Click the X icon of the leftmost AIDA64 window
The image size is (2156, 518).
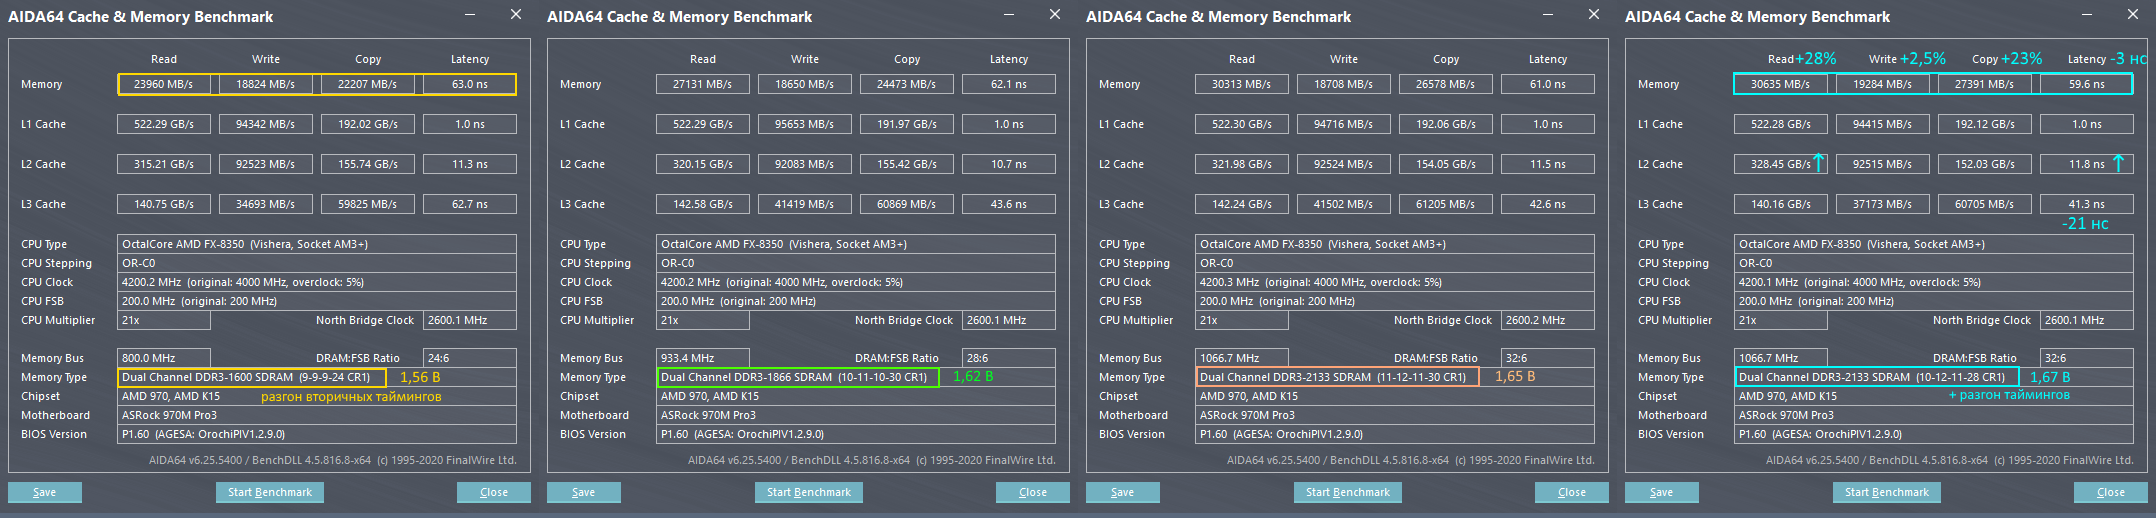click(516, 15)
